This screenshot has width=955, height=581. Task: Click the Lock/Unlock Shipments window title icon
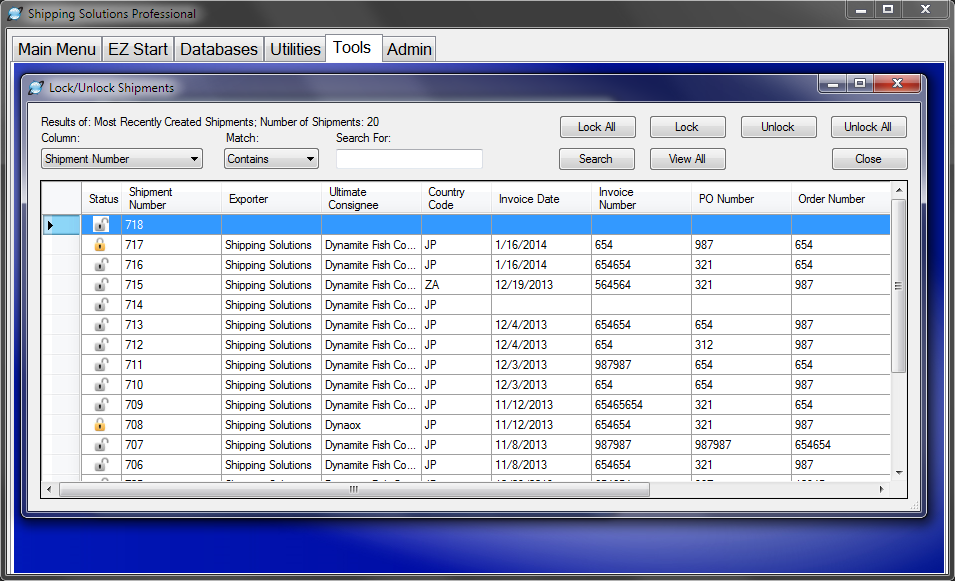click(x=36, y=88)
